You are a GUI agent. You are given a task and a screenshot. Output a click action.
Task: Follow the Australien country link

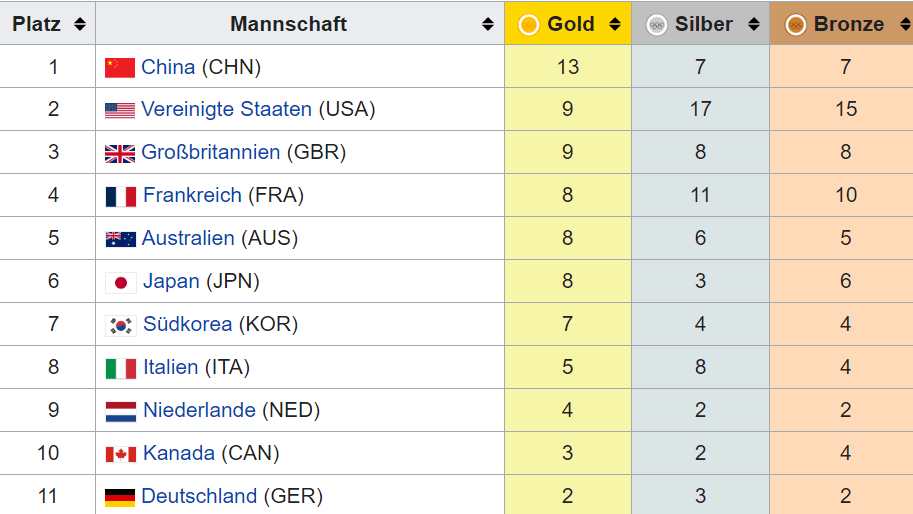(190, 238)
